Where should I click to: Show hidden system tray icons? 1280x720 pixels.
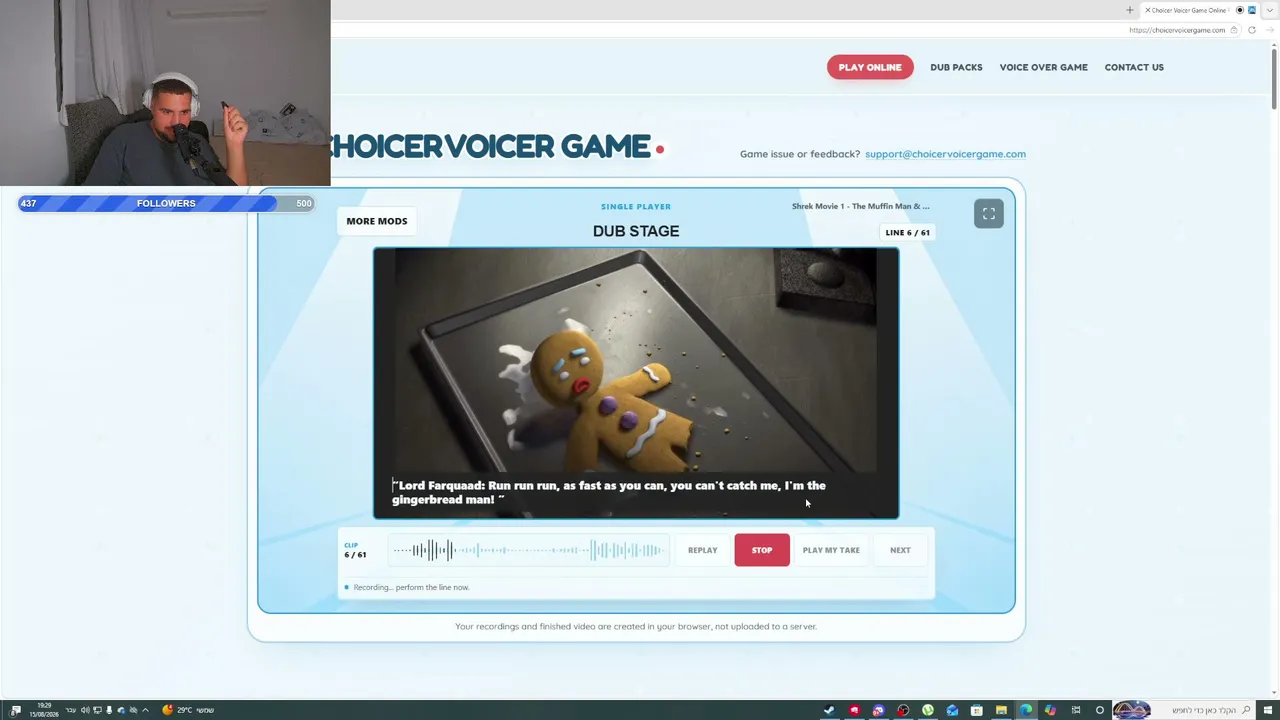pyautogui.click(x=146, y=710)
